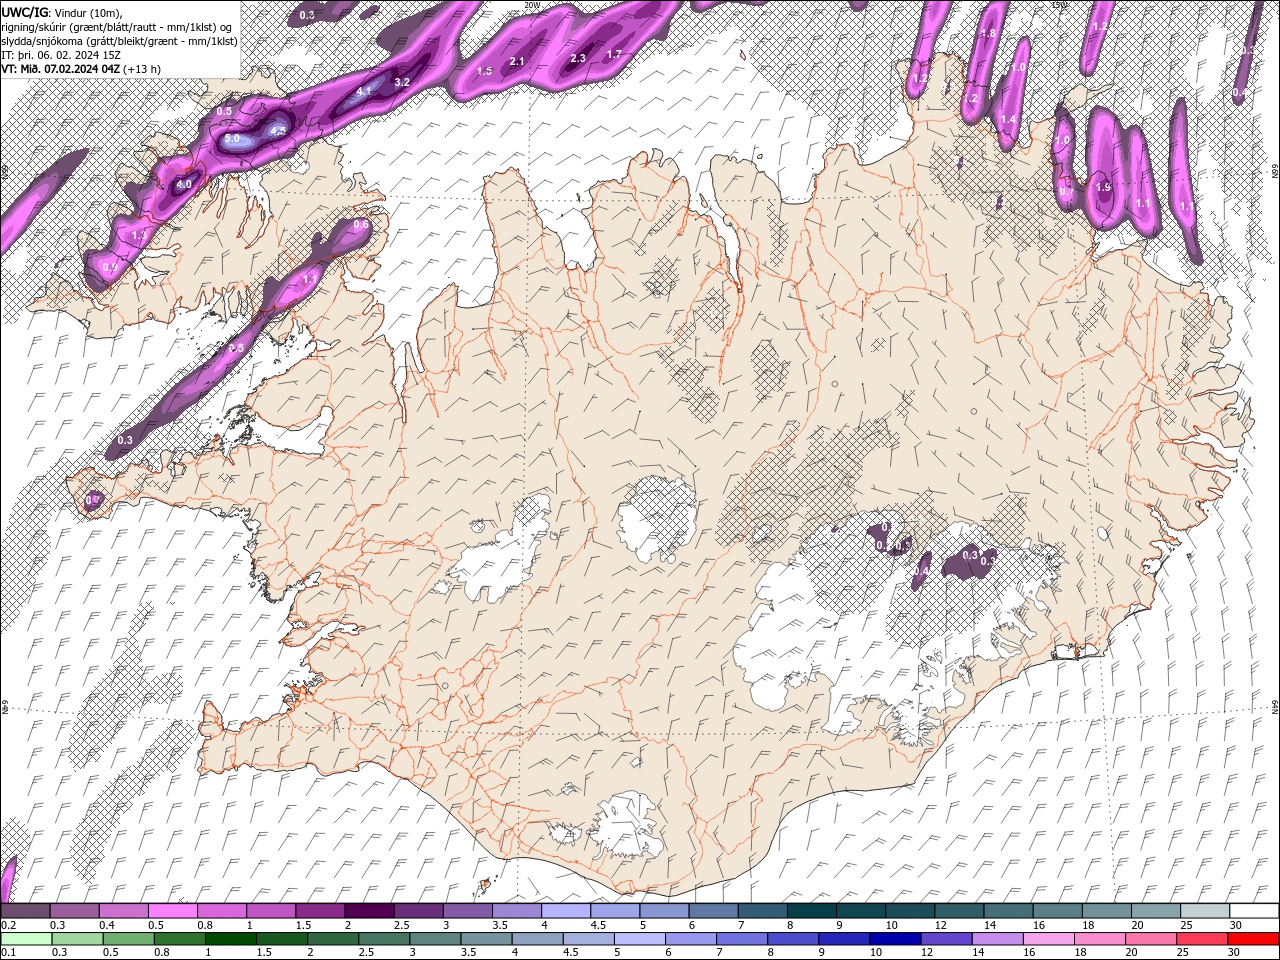Click the '0.2' label on the upper purple scale

(8, 925)
